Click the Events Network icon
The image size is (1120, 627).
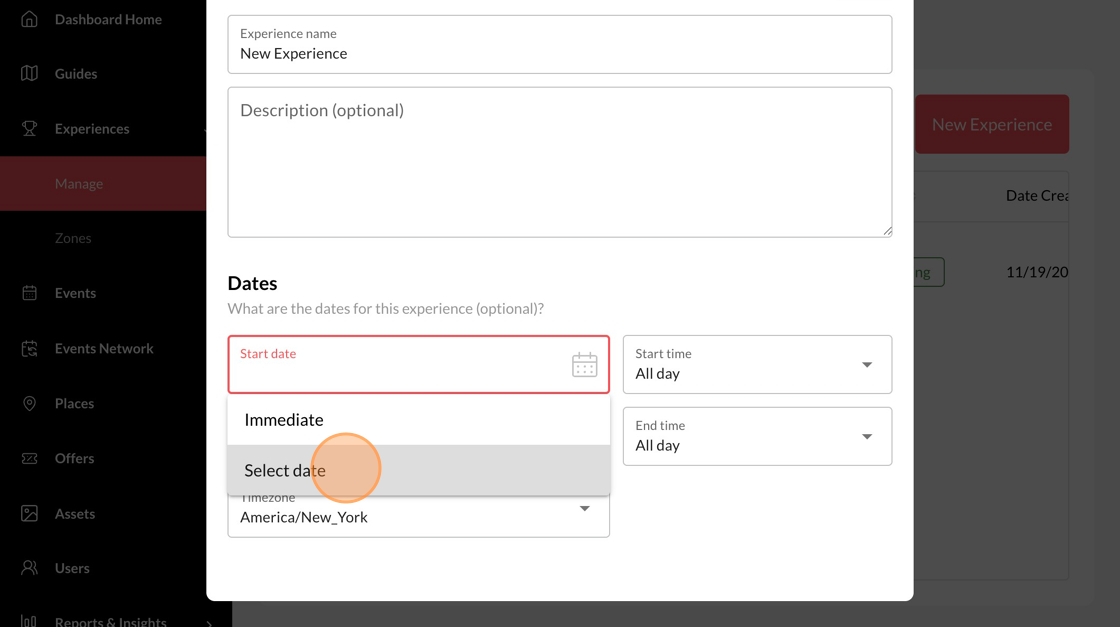tap(29, 348)
